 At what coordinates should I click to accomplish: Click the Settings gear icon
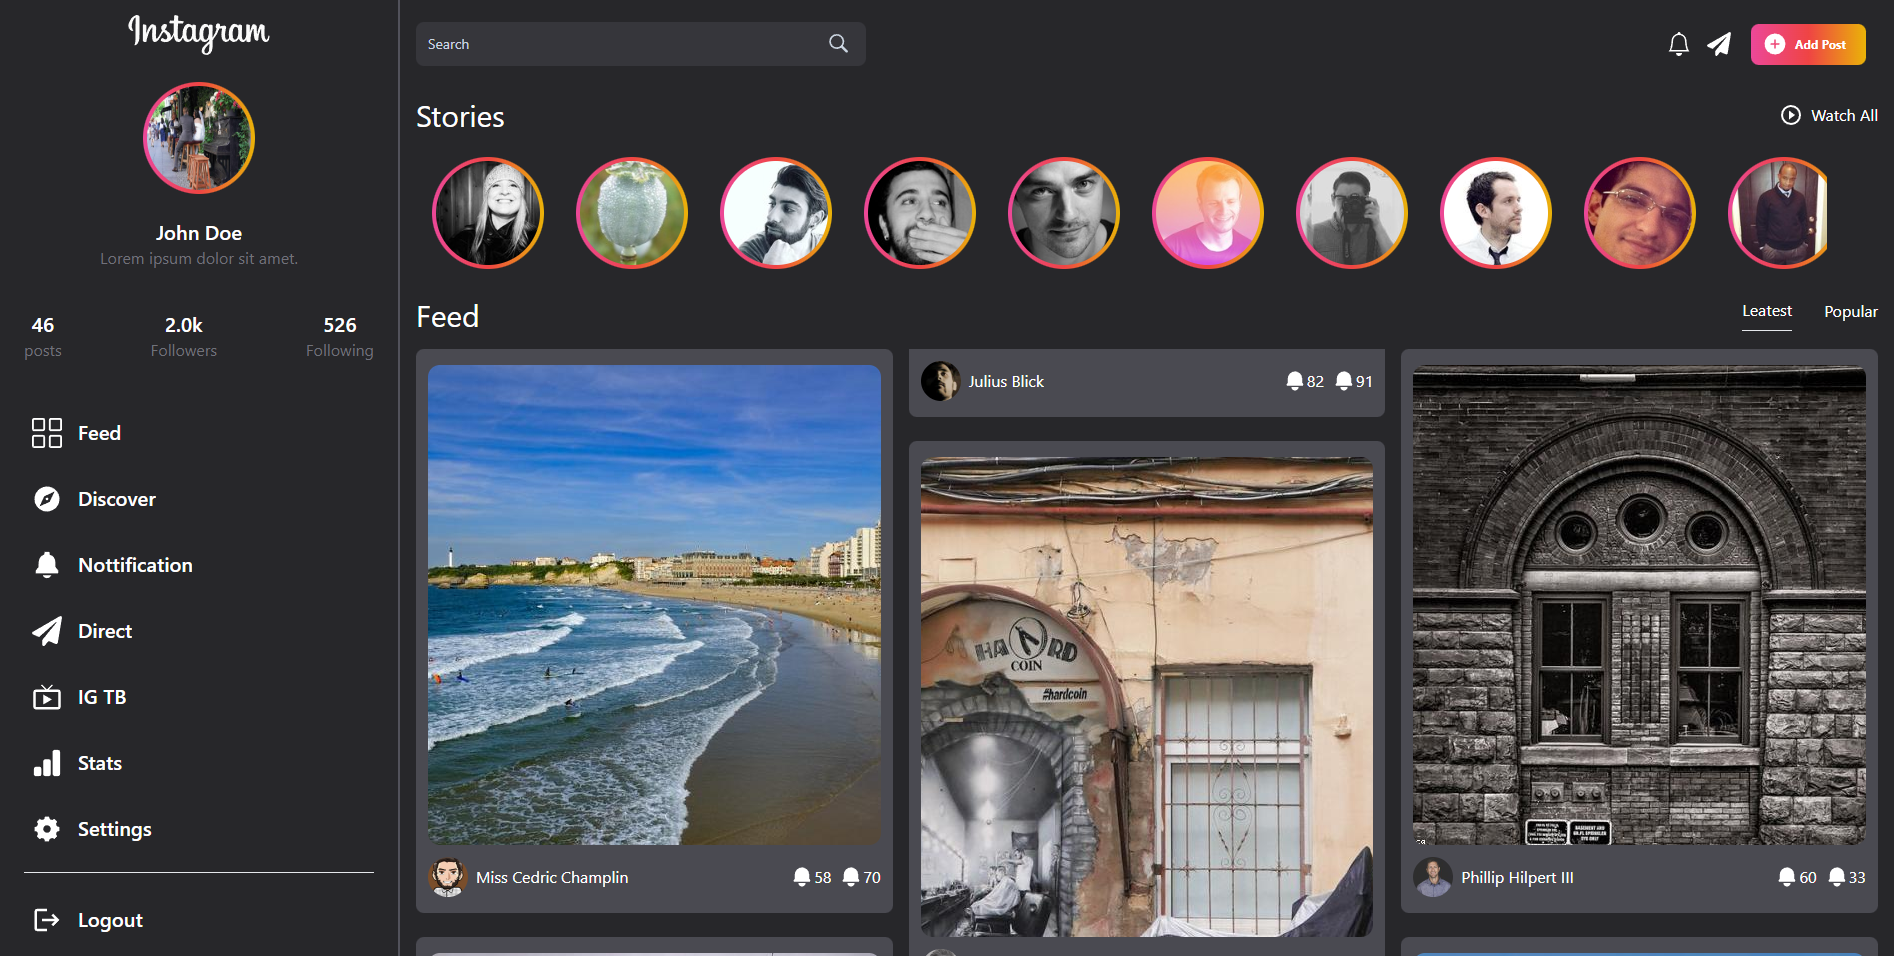click(47, 829)
